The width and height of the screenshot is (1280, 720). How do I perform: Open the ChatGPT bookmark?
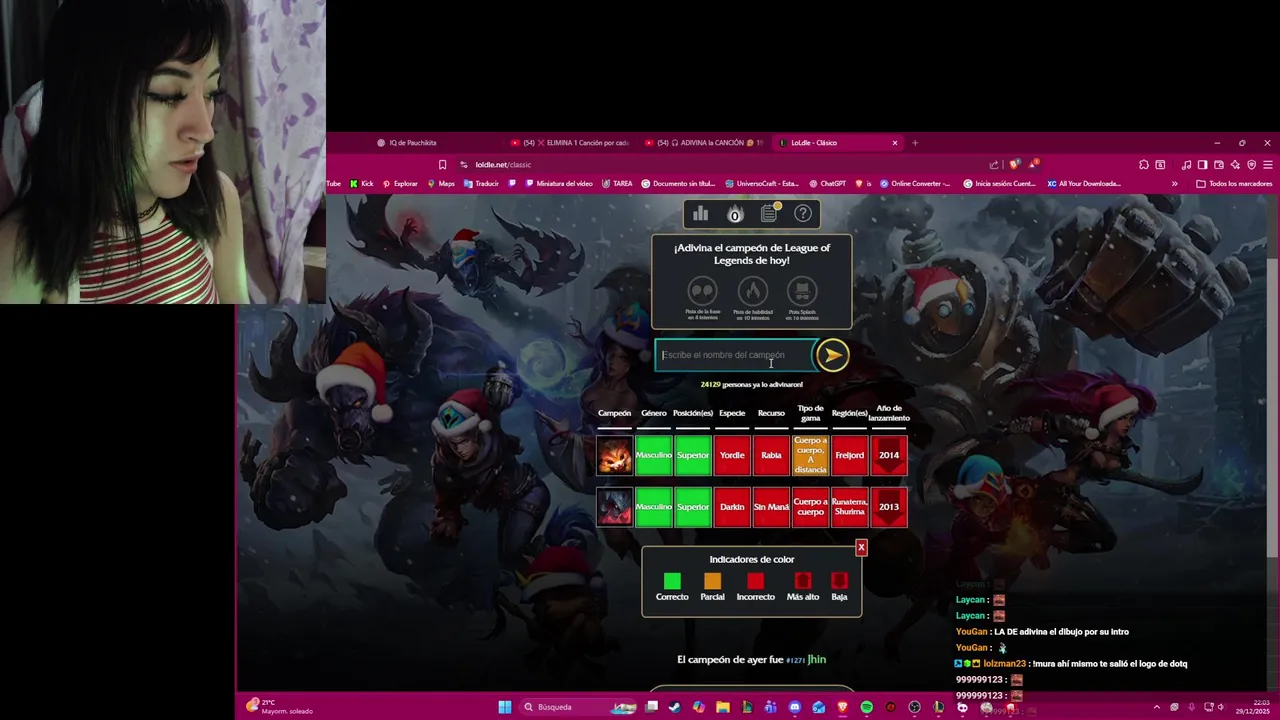(x=827, y=184)
